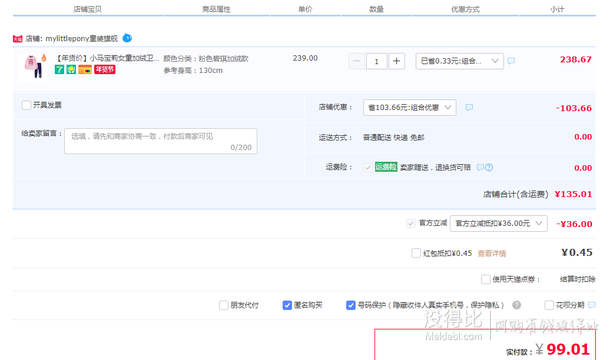Viewport: 610px width, 360px height.
Task: Toggle the 运费险 insurance checkbox
Action: 368,168
